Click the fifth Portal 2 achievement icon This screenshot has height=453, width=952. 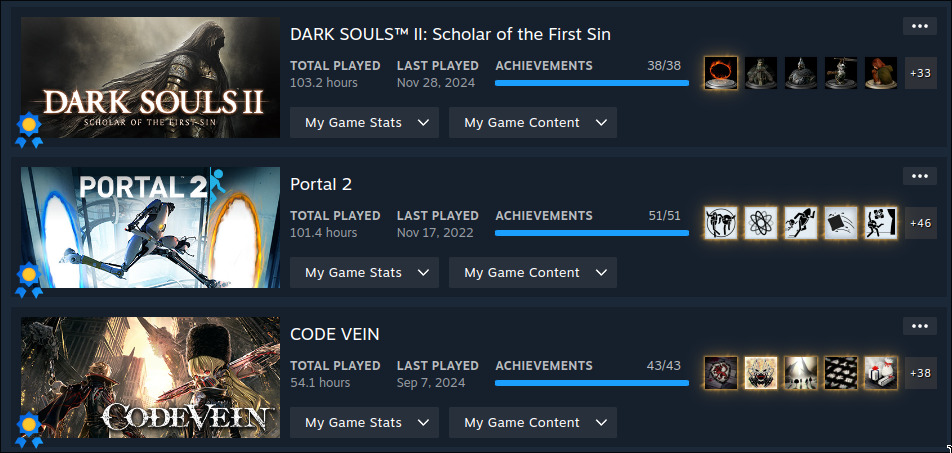click(x=880, y=223)
